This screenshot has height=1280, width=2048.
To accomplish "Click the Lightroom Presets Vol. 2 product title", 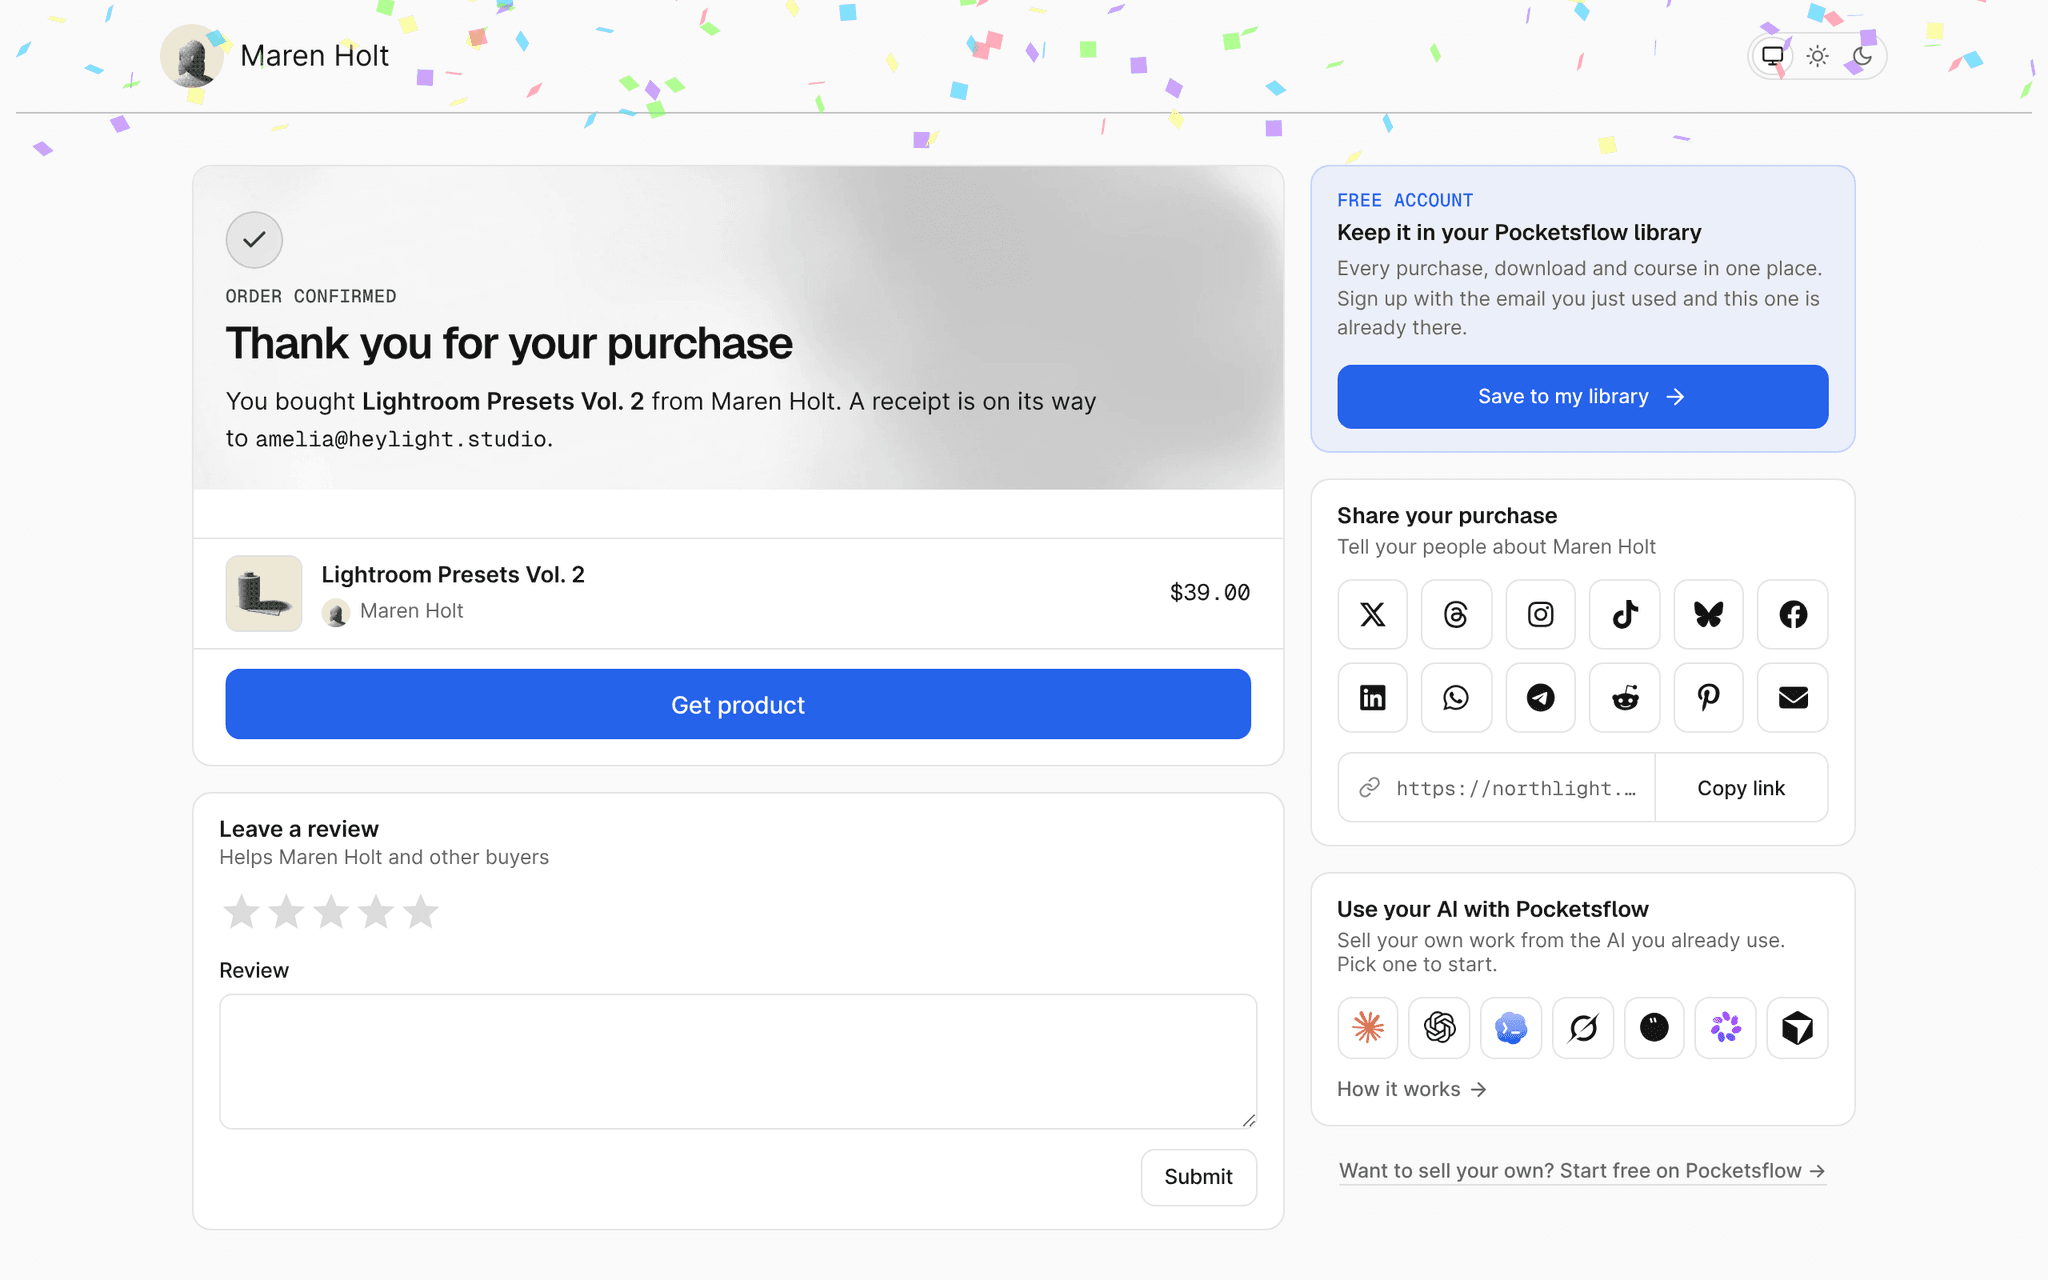I will pos(453,574).
